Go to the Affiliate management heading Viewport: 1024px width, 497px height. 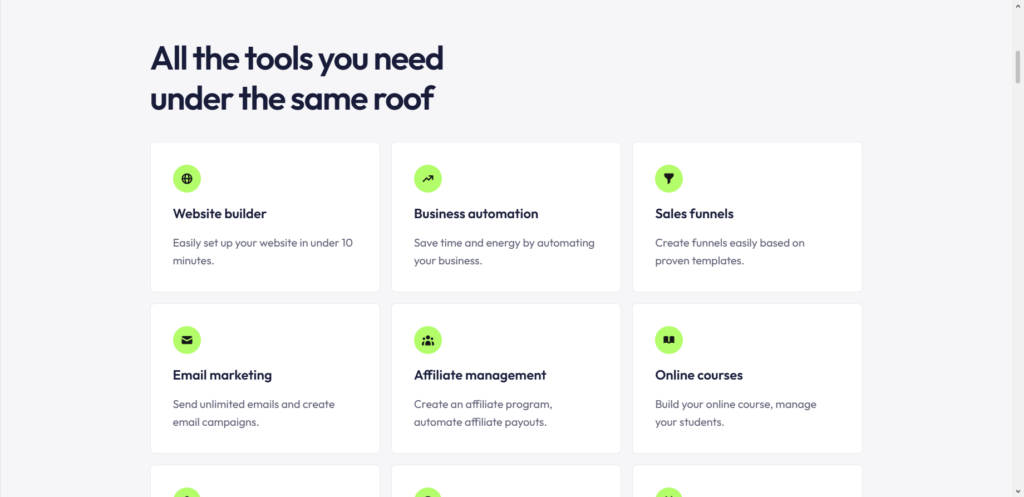(480, 375)
